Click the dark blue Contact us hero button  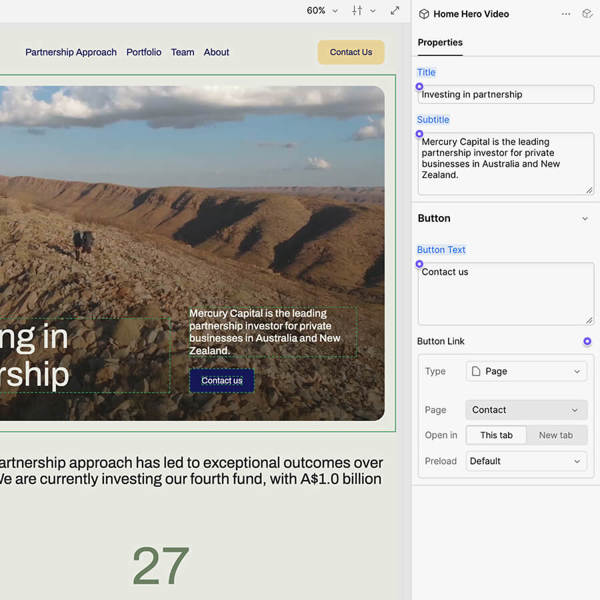[x=222, y=380]
